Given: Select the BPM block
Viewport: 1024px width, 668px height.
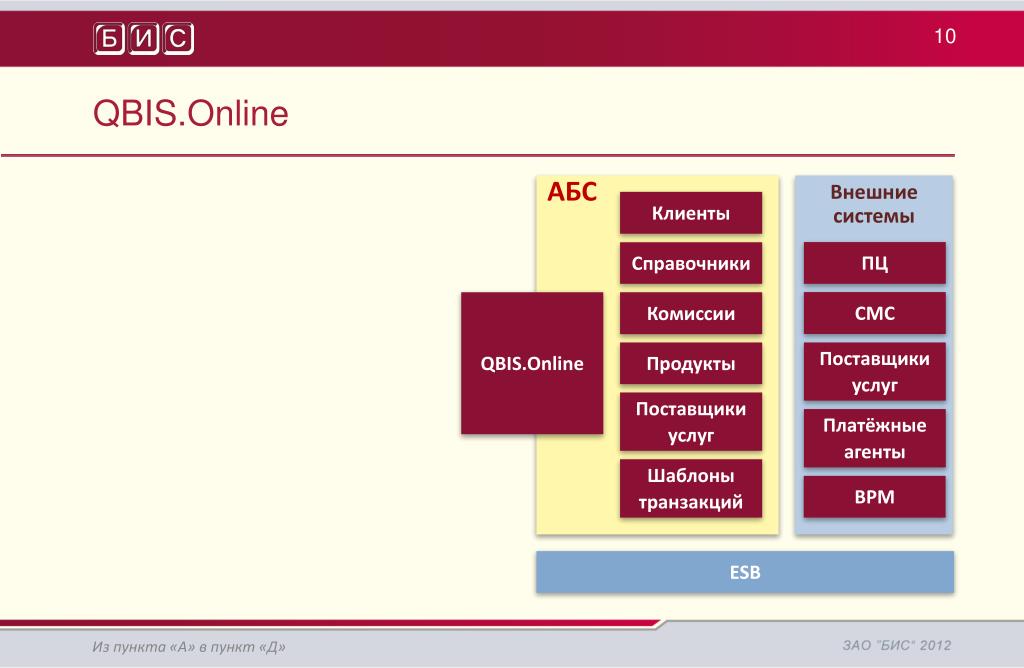Looking at the screenshot, I should [x=874, y=497].
